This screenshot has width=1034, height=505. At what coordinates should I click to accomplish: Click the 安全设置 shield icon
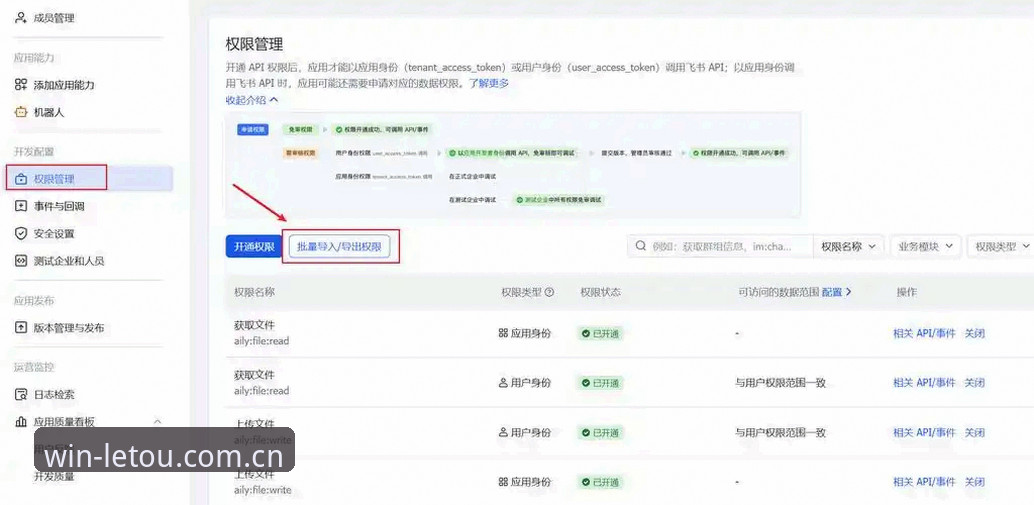click(21, 233)
